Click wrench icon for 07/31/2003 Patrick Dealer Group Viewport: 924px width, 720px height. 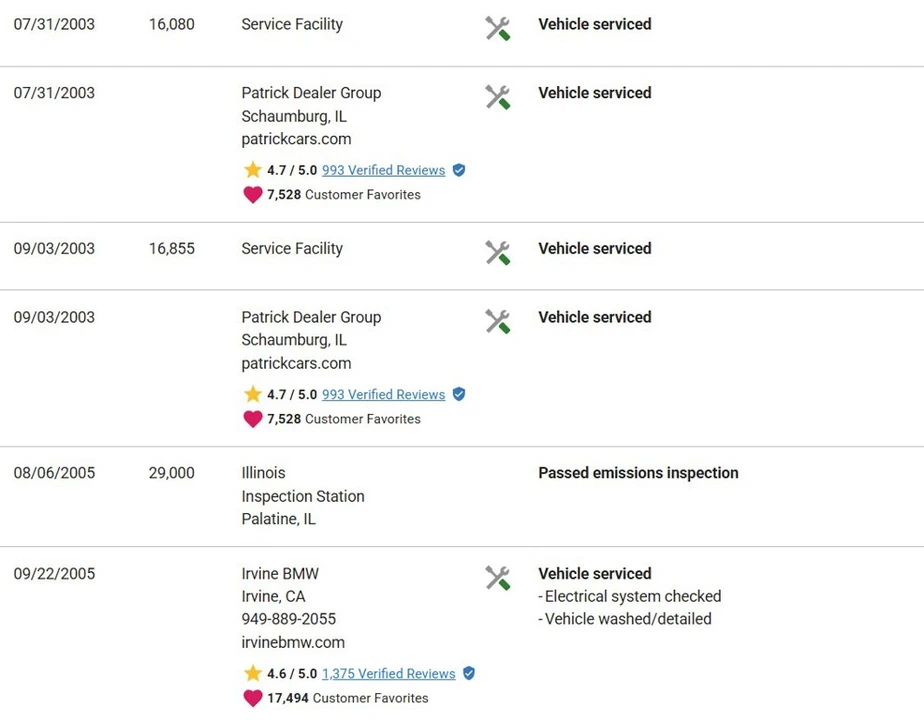tap(498, 97)
